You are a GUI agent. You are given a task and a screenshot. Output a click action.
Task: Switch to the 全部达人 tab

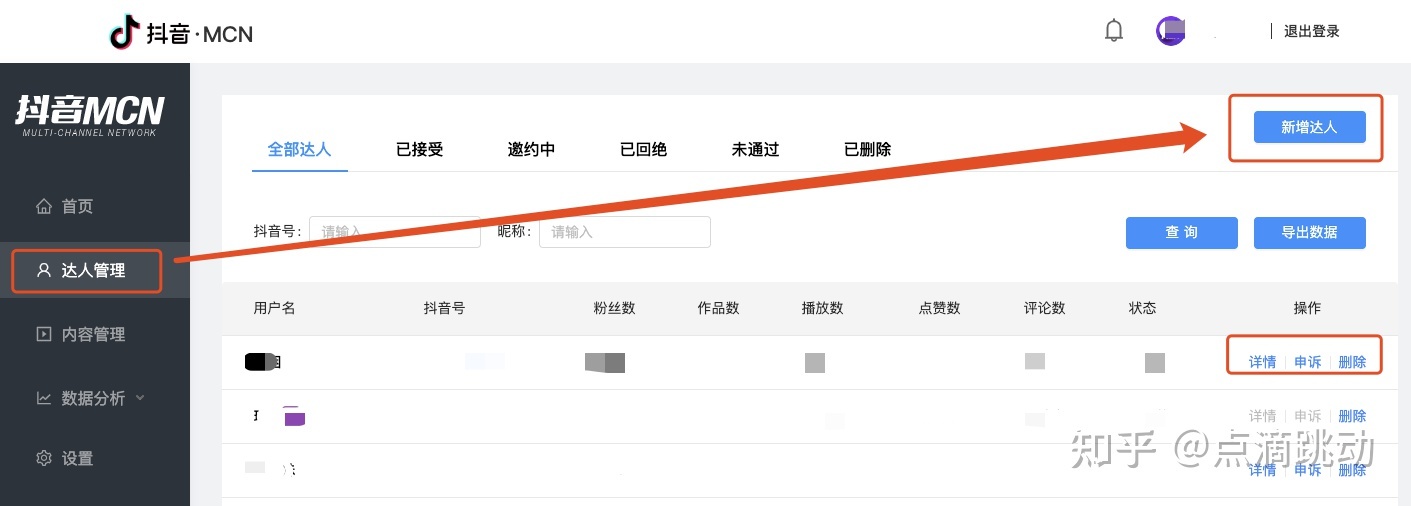[299, 149]
